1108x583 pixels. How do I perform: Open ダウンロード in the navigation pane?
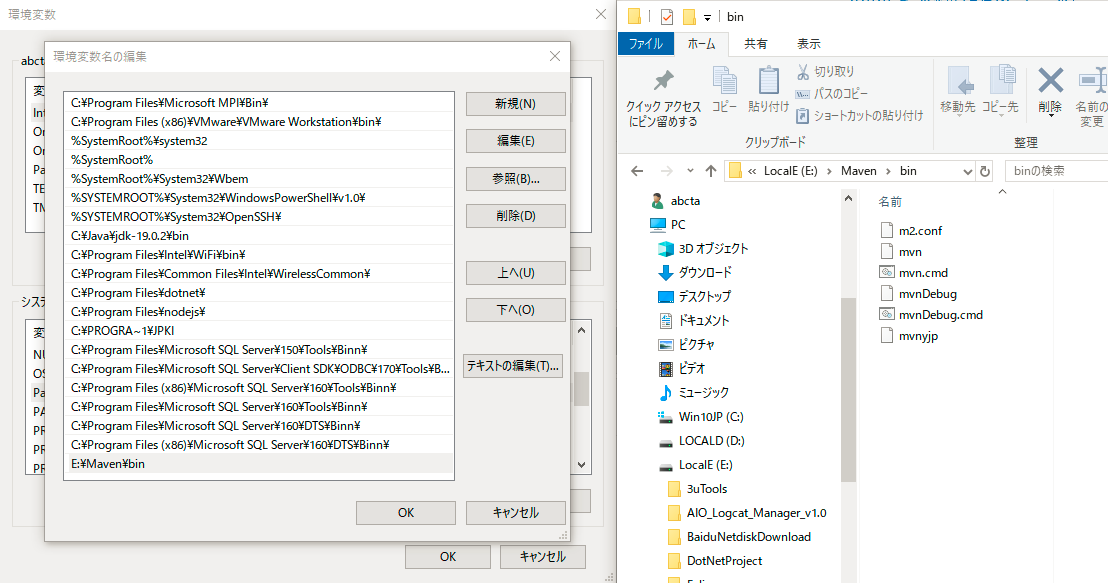[x=695, y=273]
